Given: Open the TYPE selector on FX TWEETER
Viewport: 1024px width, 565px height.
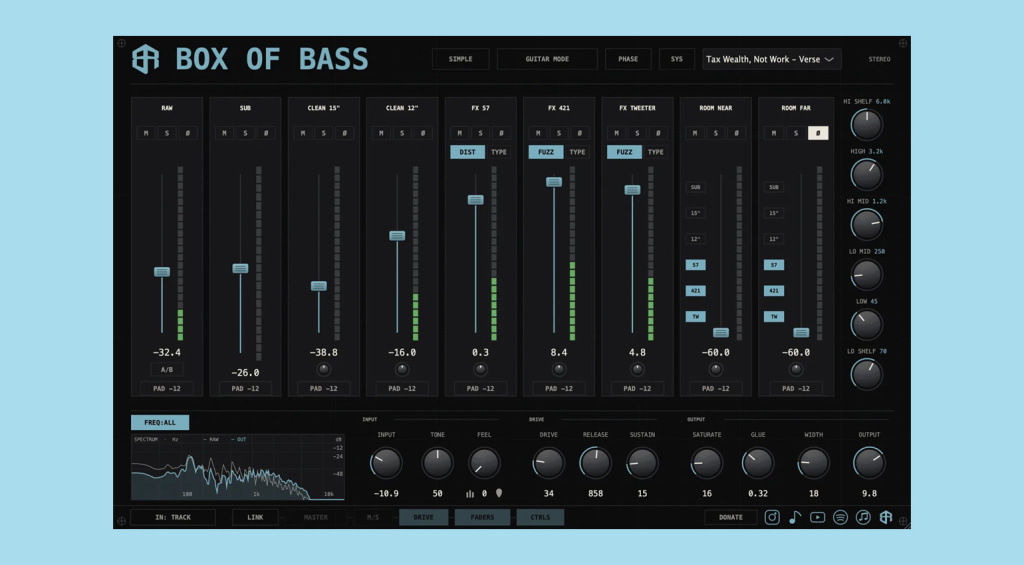Looking at the screenshot, I should click(656, 152).
